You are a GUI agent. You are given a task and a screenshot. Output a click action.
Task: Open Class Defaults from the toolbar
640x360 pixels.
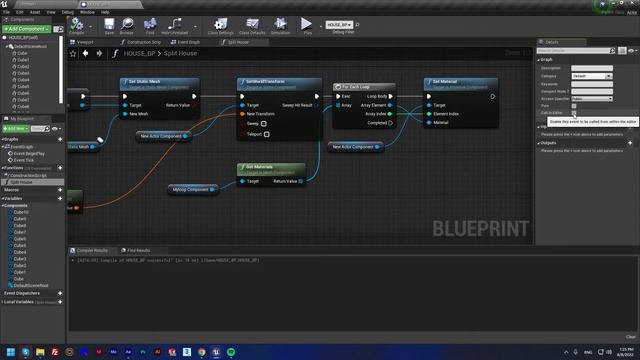click(x=252, y=26)
